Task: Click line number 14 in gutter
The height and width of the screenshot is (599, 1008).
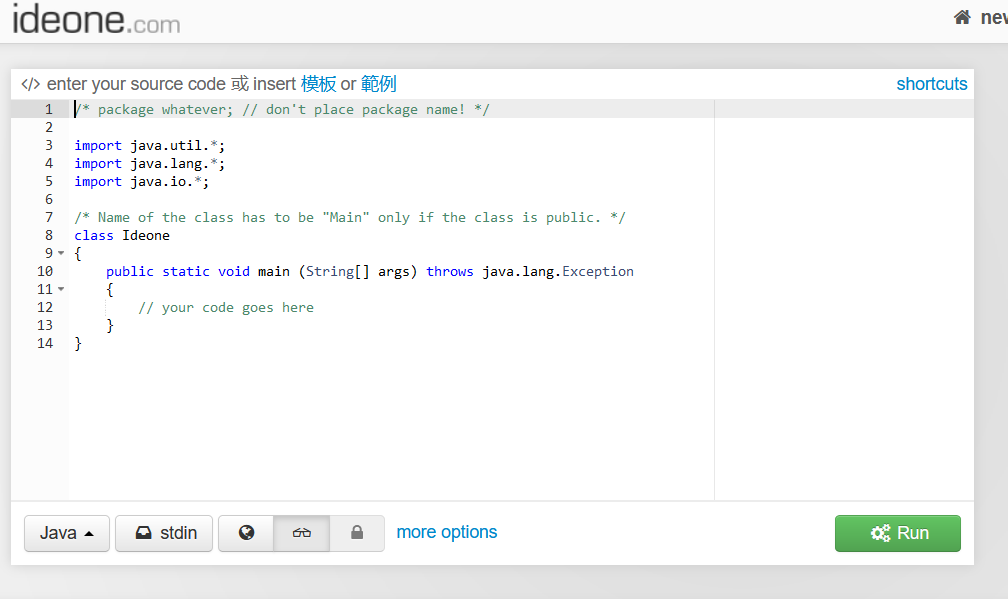Action: click(45, 343)
